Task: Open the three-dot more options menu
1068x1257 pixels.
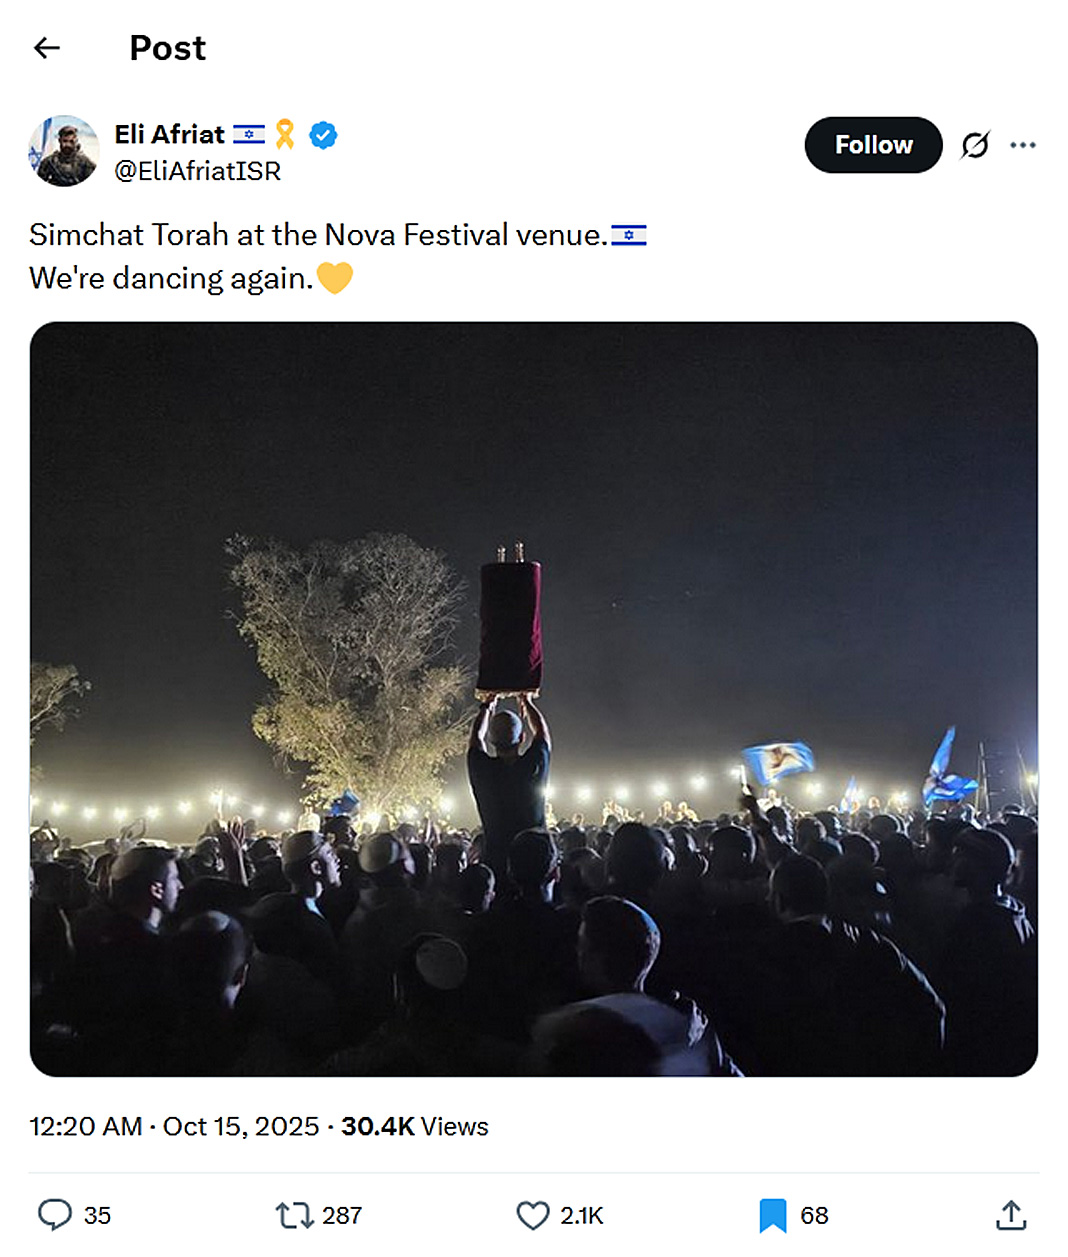Action: [1022, 145]
